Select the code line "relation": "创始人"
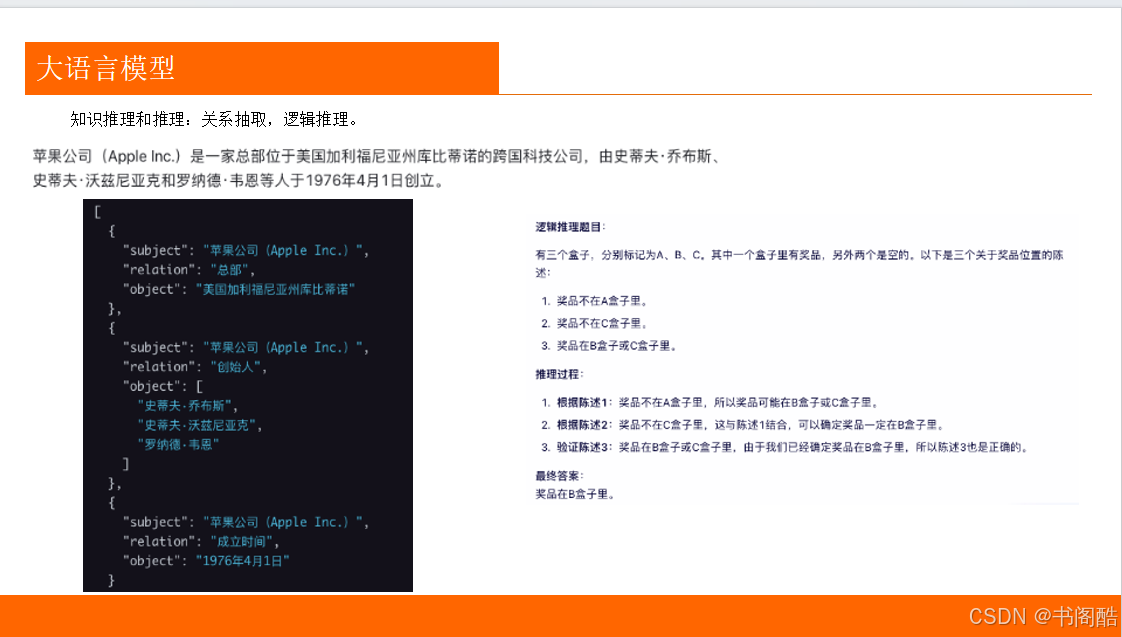Viewport: 1122px width, 637px height. point(195,366)
